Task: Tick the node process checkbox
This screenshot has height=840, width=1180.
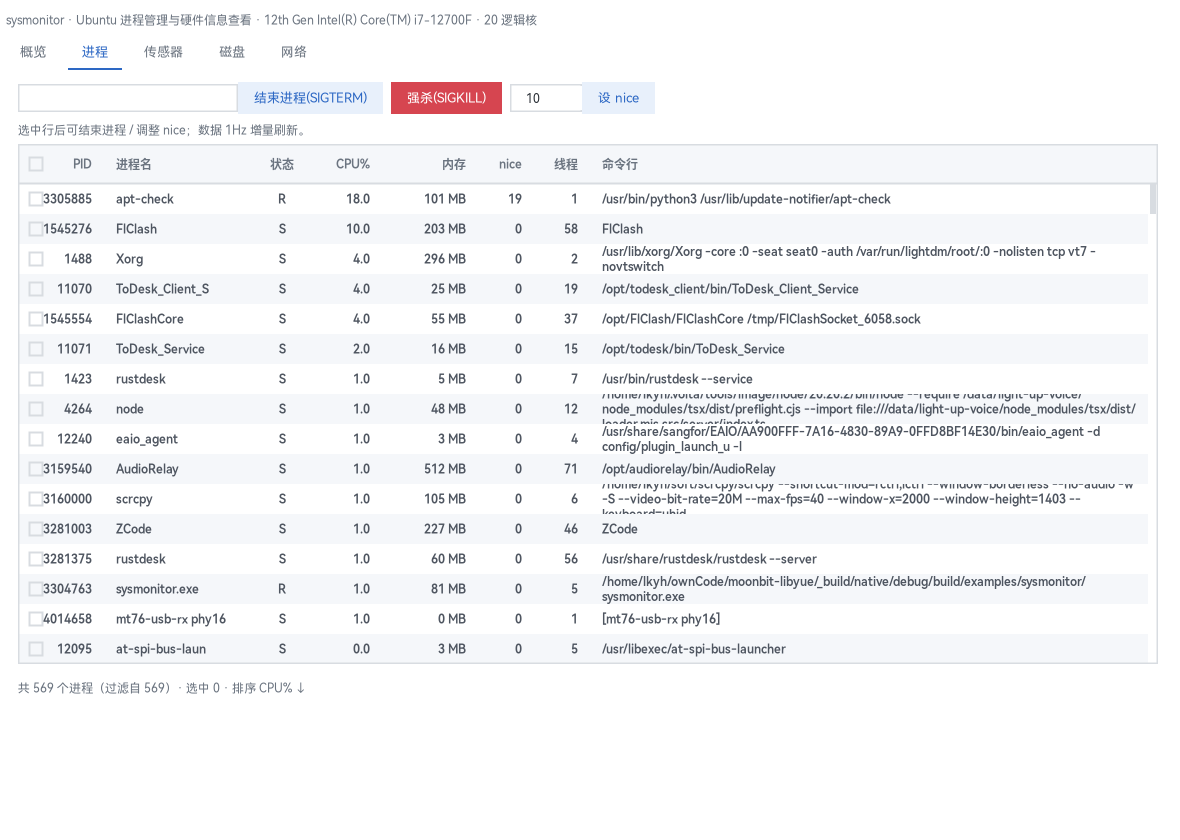Action: (x=36, y=409)
